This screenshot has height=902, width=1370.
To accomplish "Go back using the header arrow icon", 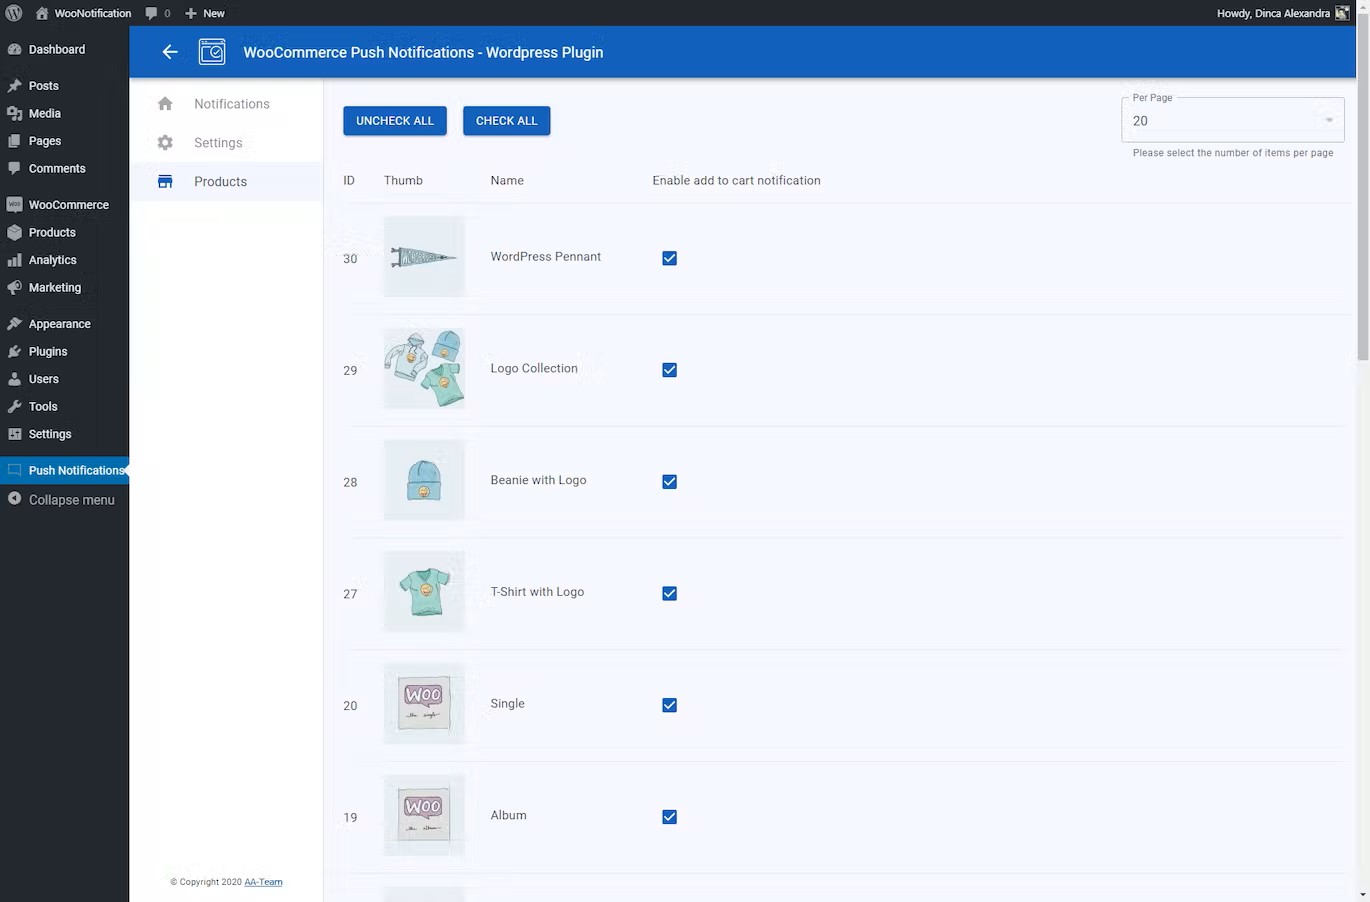I will tap(170, 52).
